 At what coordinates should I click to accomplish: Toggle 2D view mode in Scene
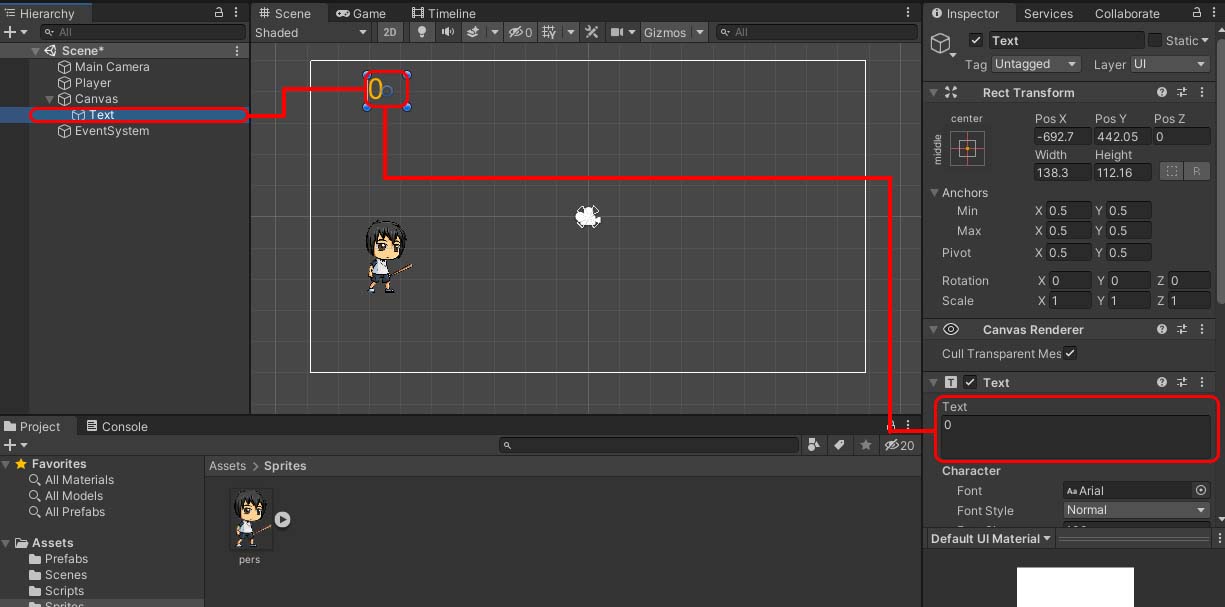coord(390,32)
